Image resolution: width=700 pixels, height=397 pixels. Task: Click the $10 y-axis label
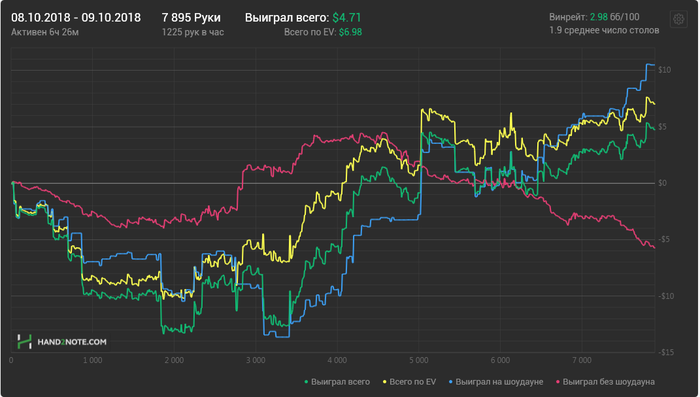664,70
